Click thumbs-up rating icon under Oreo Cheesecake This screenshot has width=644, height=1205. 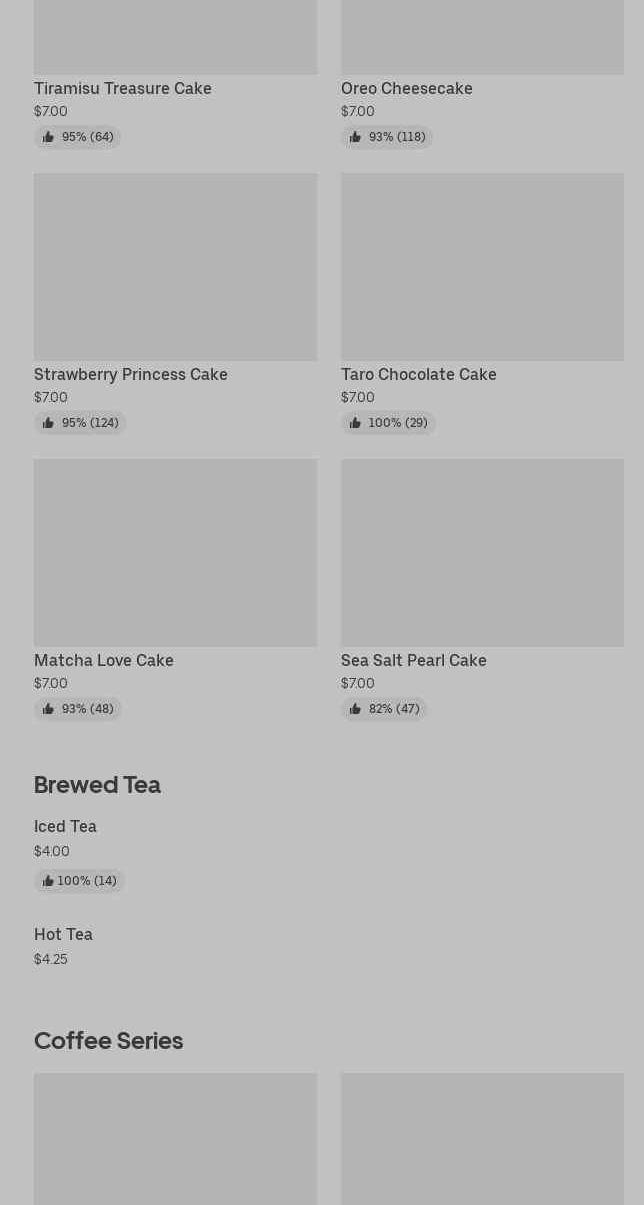355,137
